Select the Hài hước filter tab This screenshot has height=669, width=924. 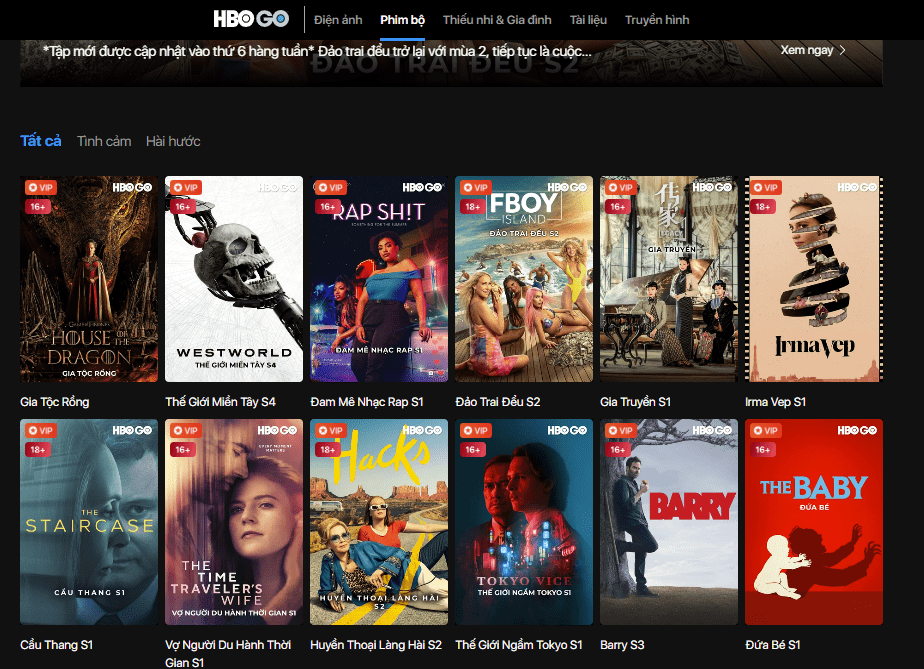(x=174, y=141)
